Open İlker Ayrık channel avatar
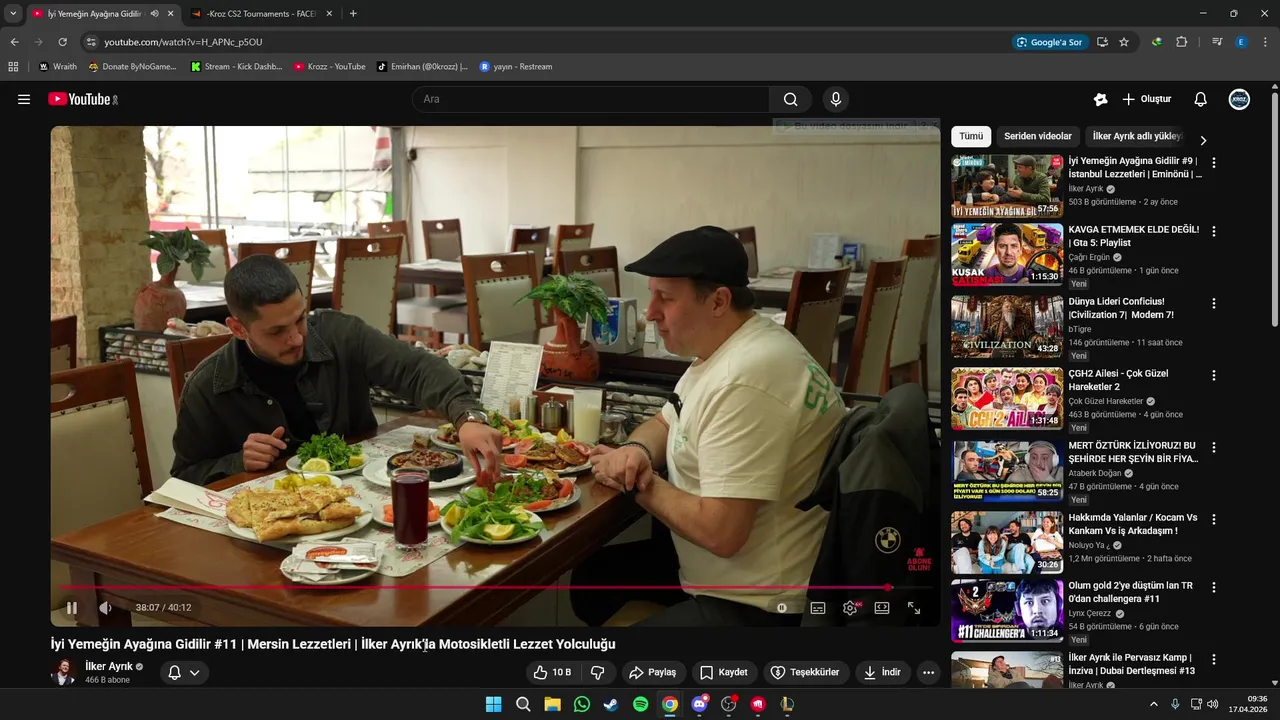The width and height of the screenshot is (1280, 720). point(64,672)
